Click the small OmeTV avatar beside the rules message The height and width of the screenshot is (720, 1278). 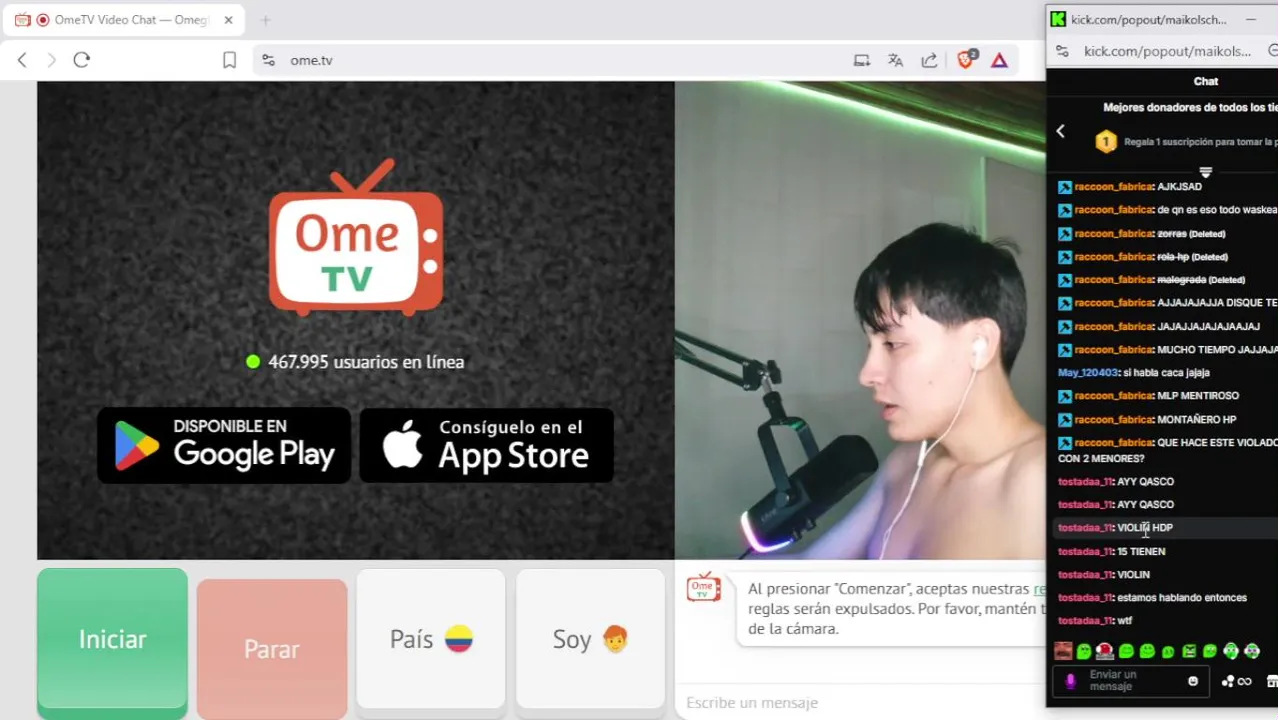[x=703, y=588]
